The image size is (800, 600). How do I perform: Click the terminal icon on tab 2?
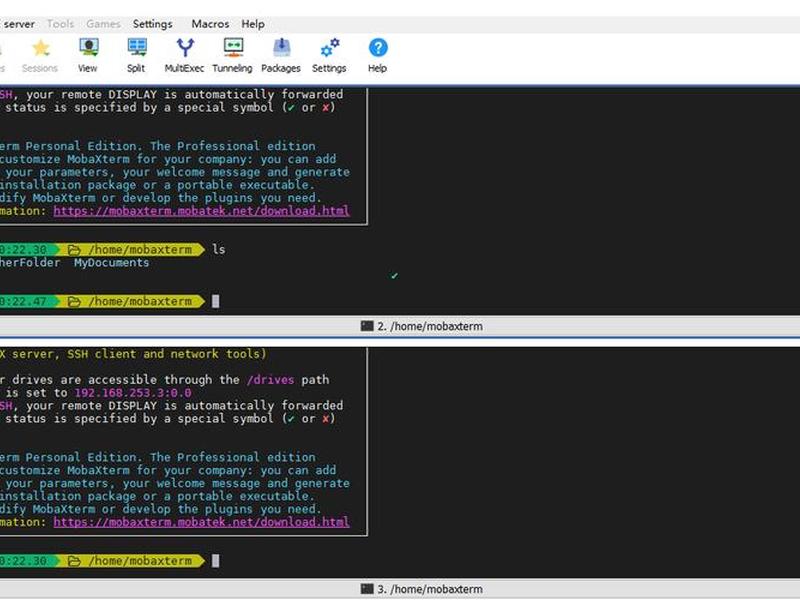[367, 326]
